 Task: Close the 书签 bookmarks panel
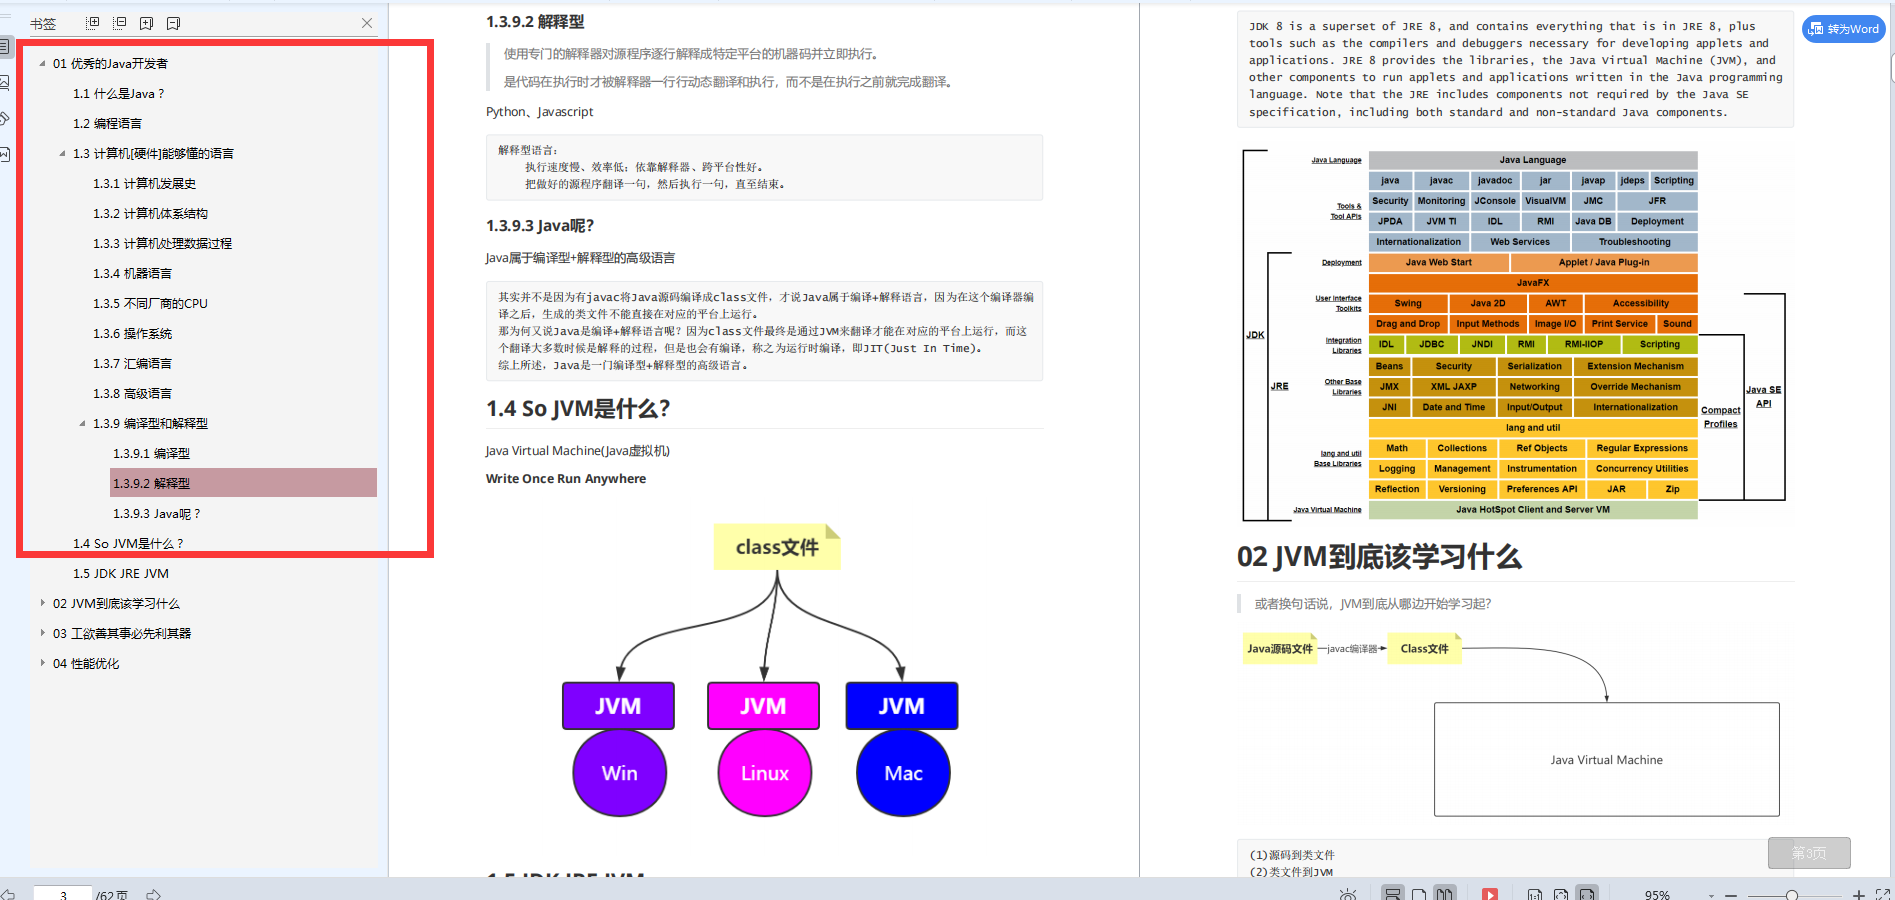tap(367, 23)
